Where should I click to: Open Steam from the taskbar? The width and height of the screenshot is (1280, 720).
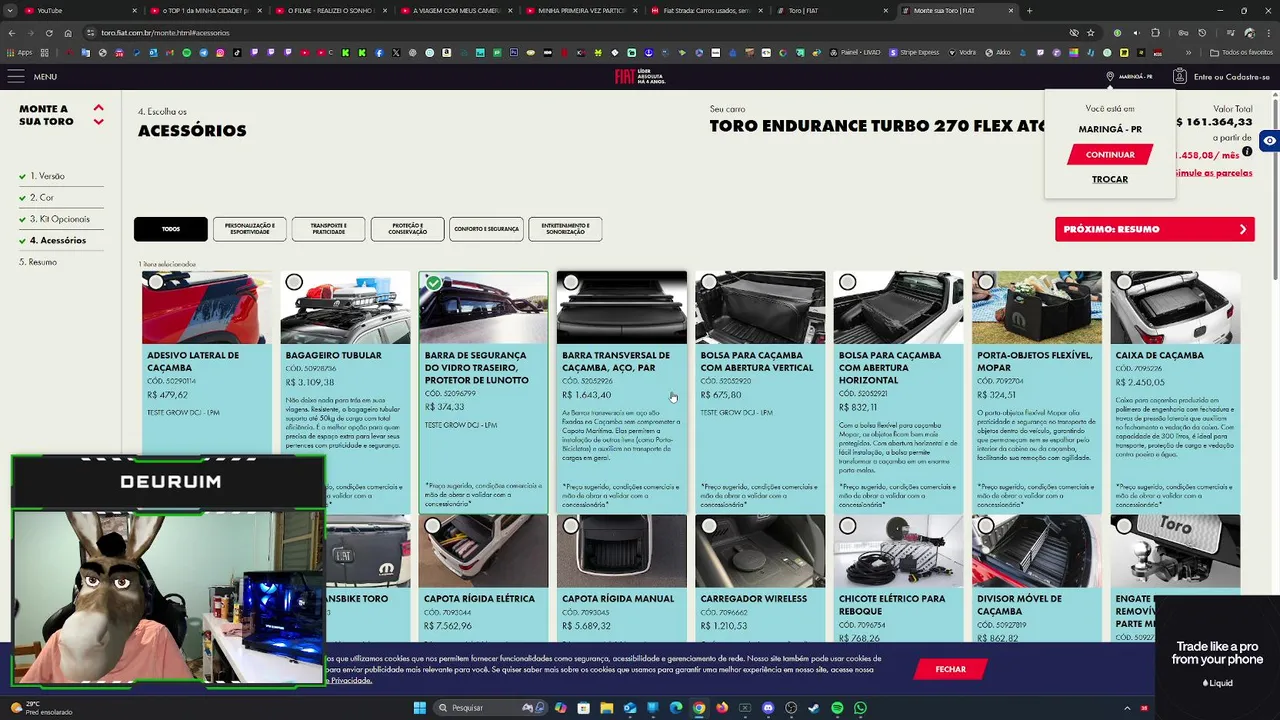point(814,708)
